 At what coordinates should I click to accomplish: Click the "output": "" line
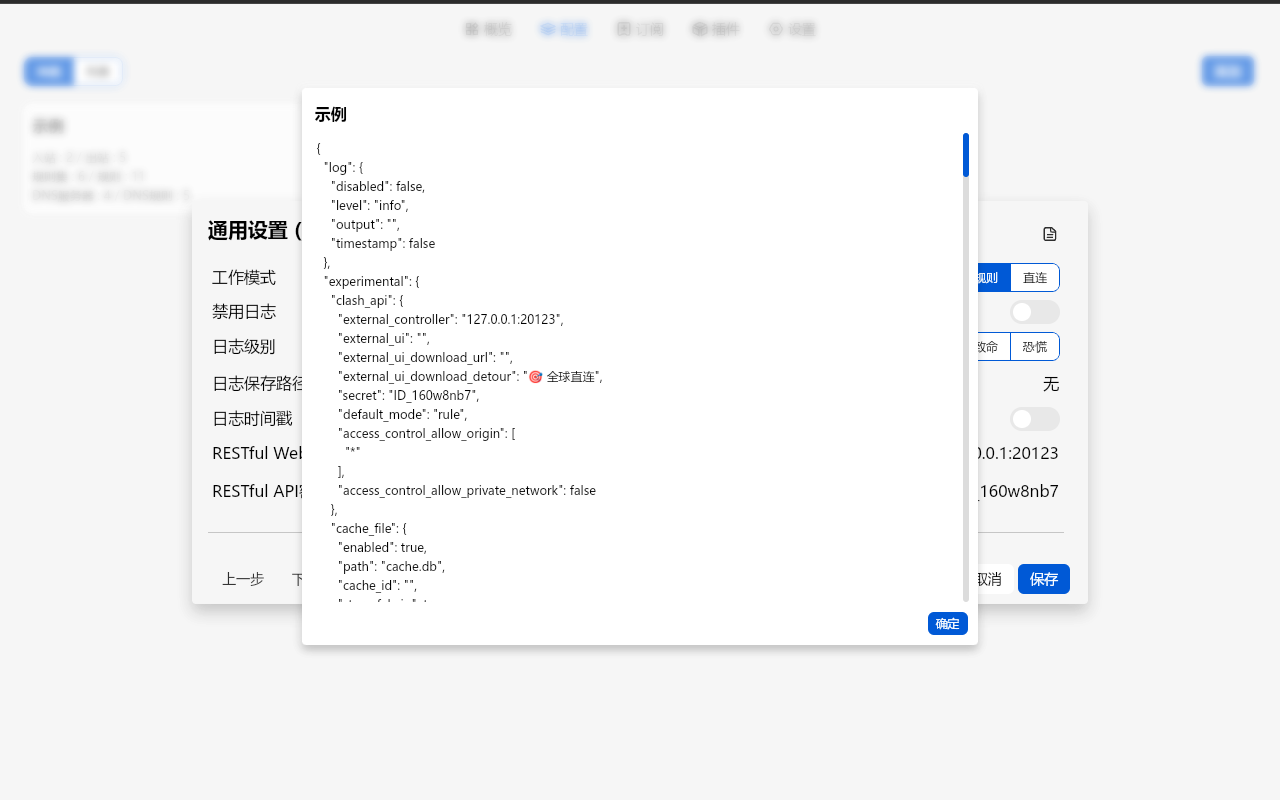(365, 224)
